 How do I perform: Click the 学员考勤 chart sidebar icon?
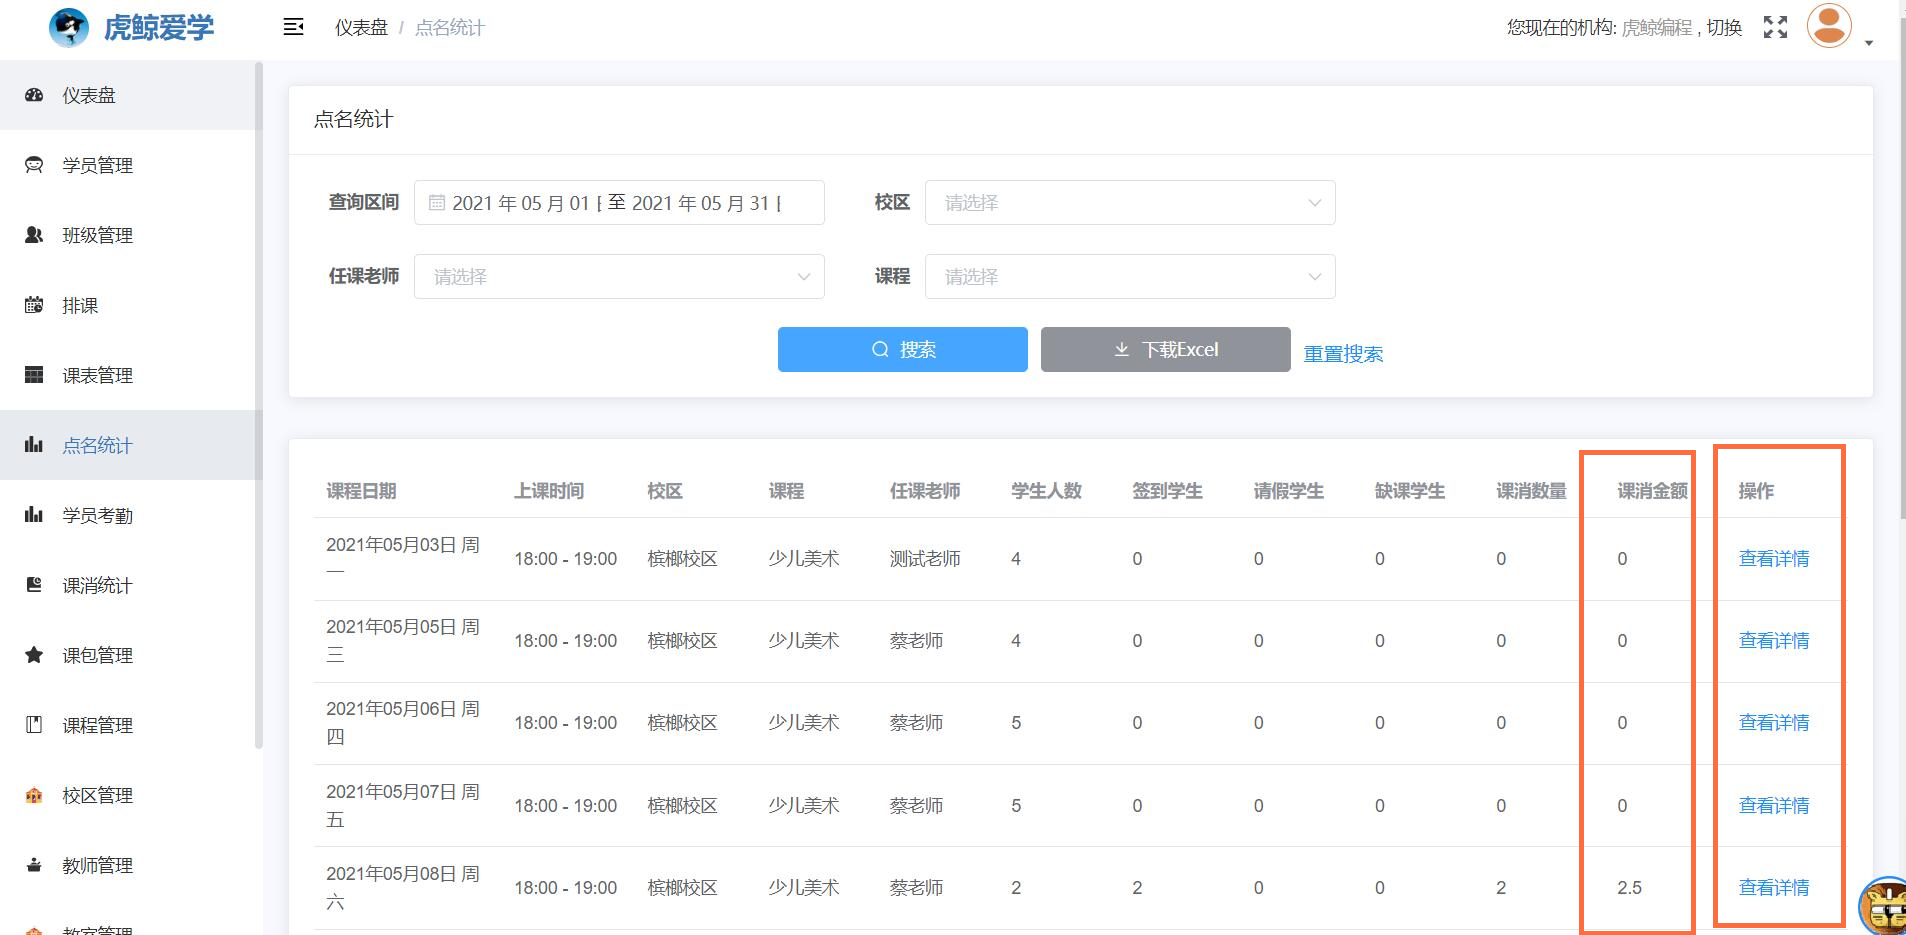click(x=34, y=515)
